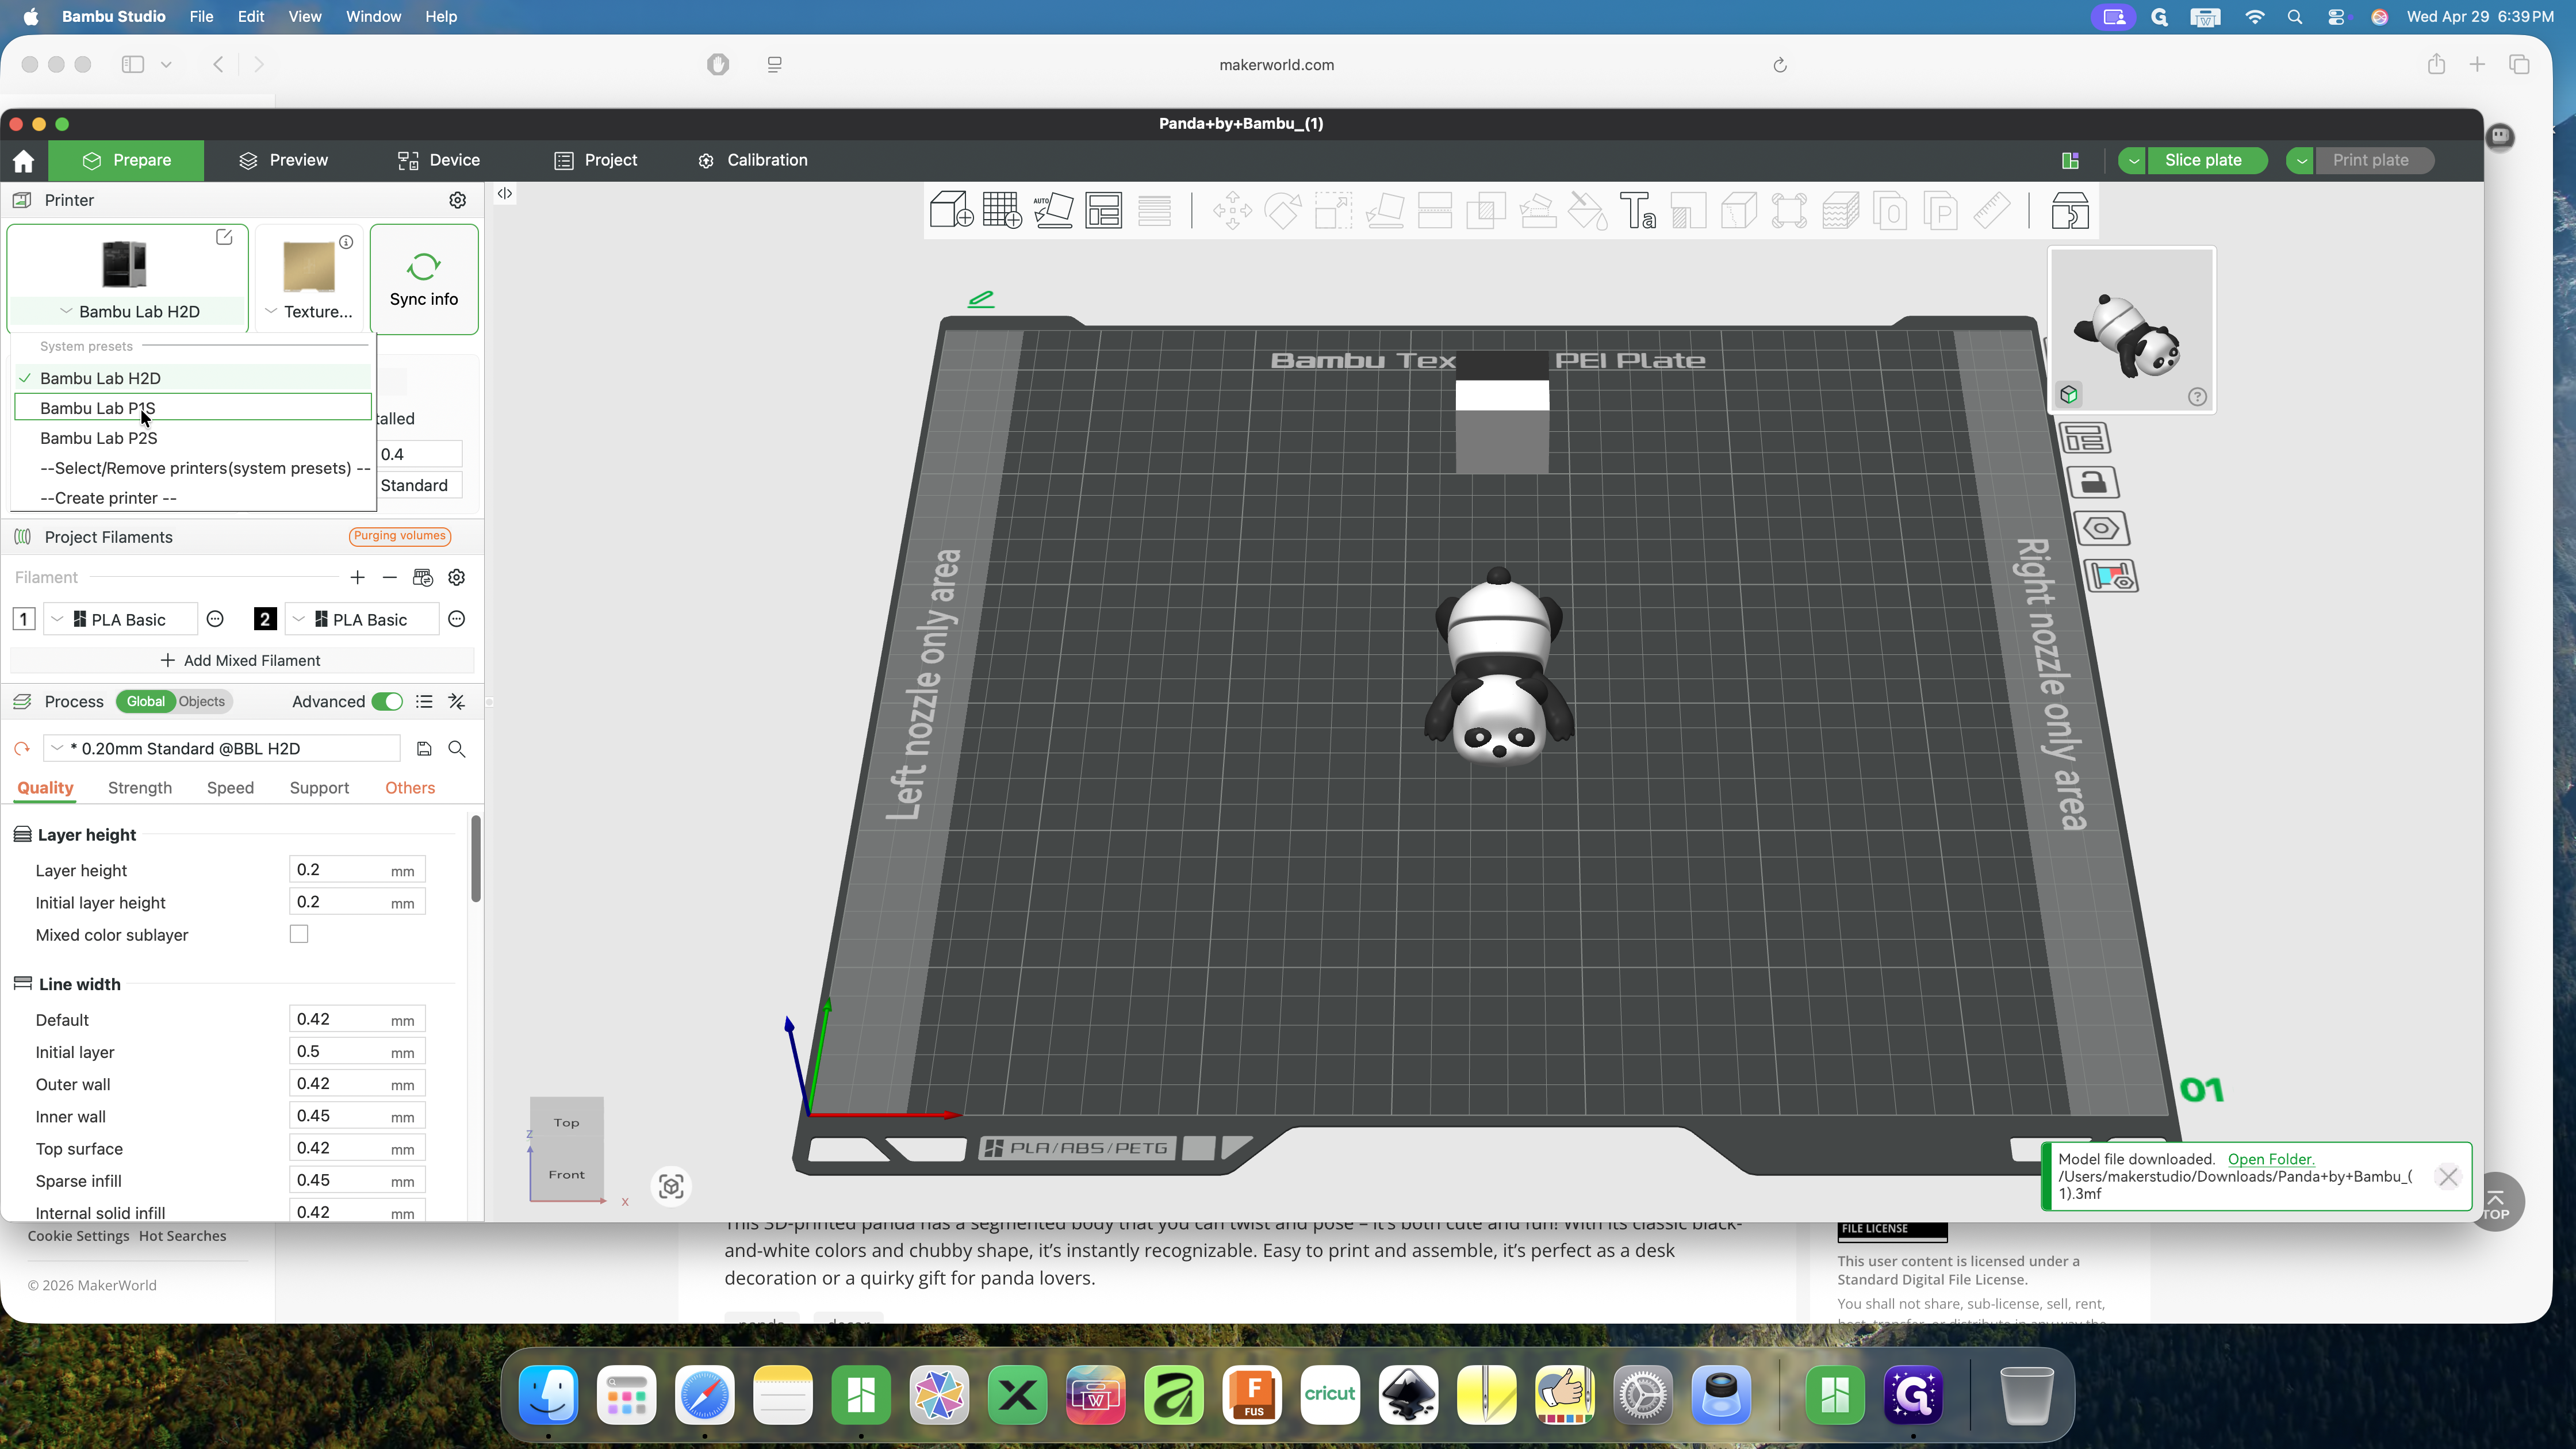Choose the Create printer entry

[193, 498]
